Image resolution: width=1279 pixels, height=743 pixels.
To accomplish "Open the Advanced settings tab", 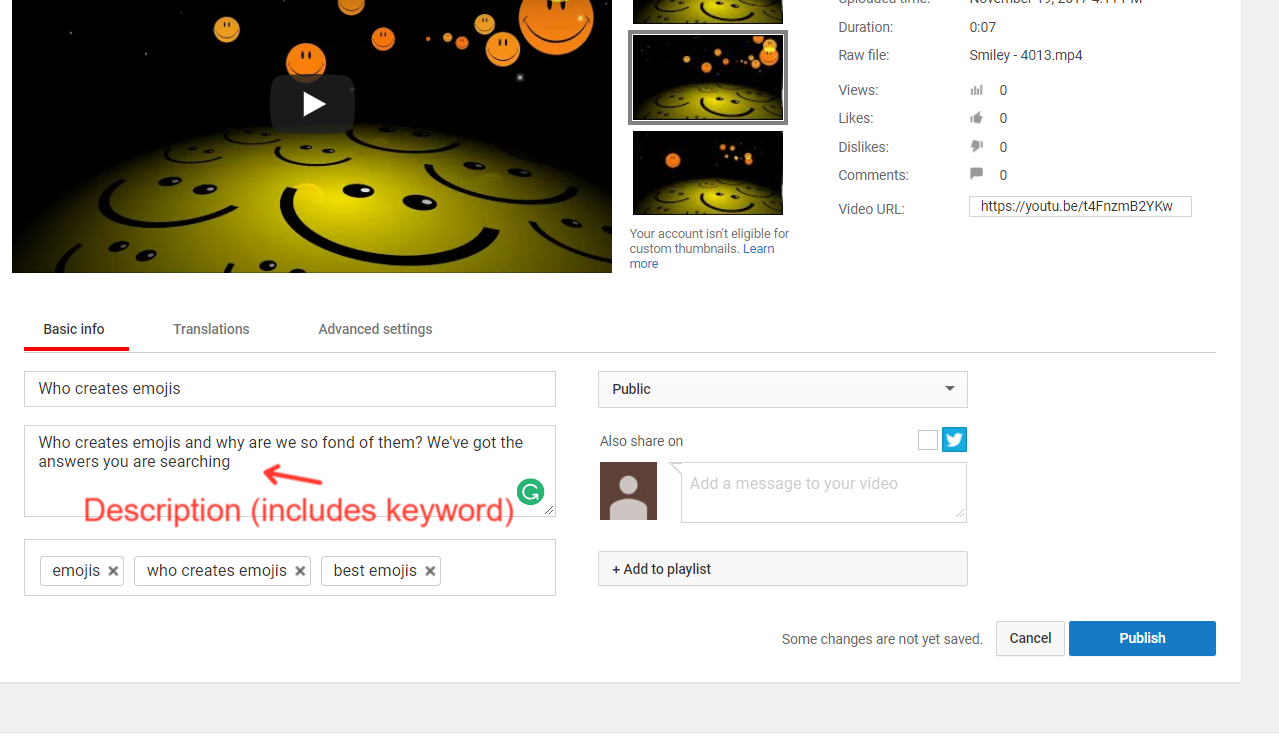I will point(375,329).
